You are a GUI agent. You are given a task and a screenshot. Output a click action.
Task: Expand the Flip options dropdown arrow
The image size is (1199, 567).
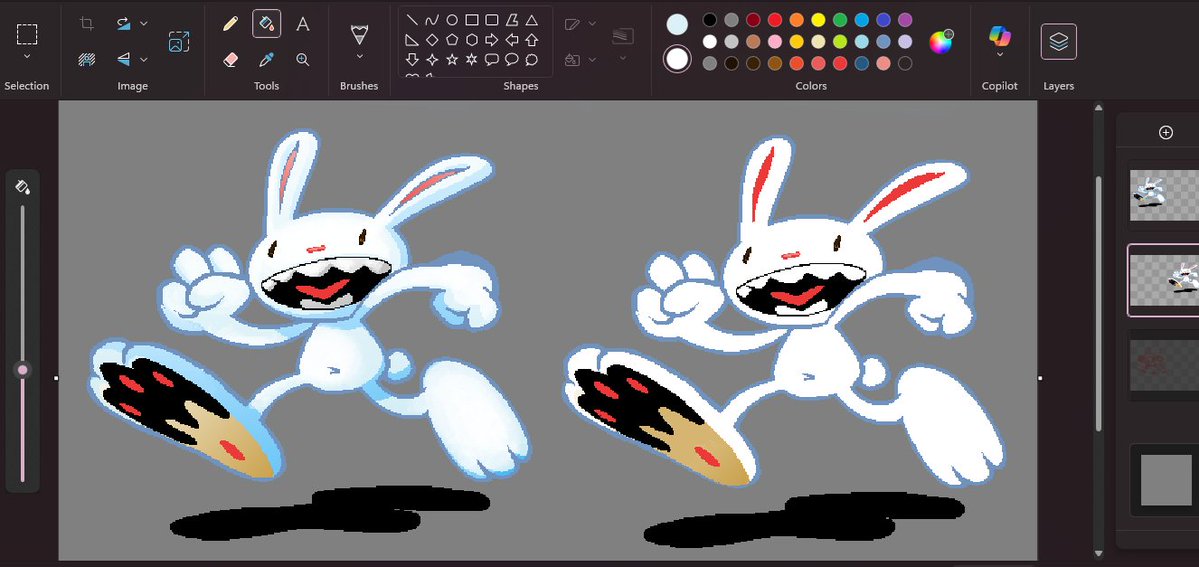(x=144, y=59)
